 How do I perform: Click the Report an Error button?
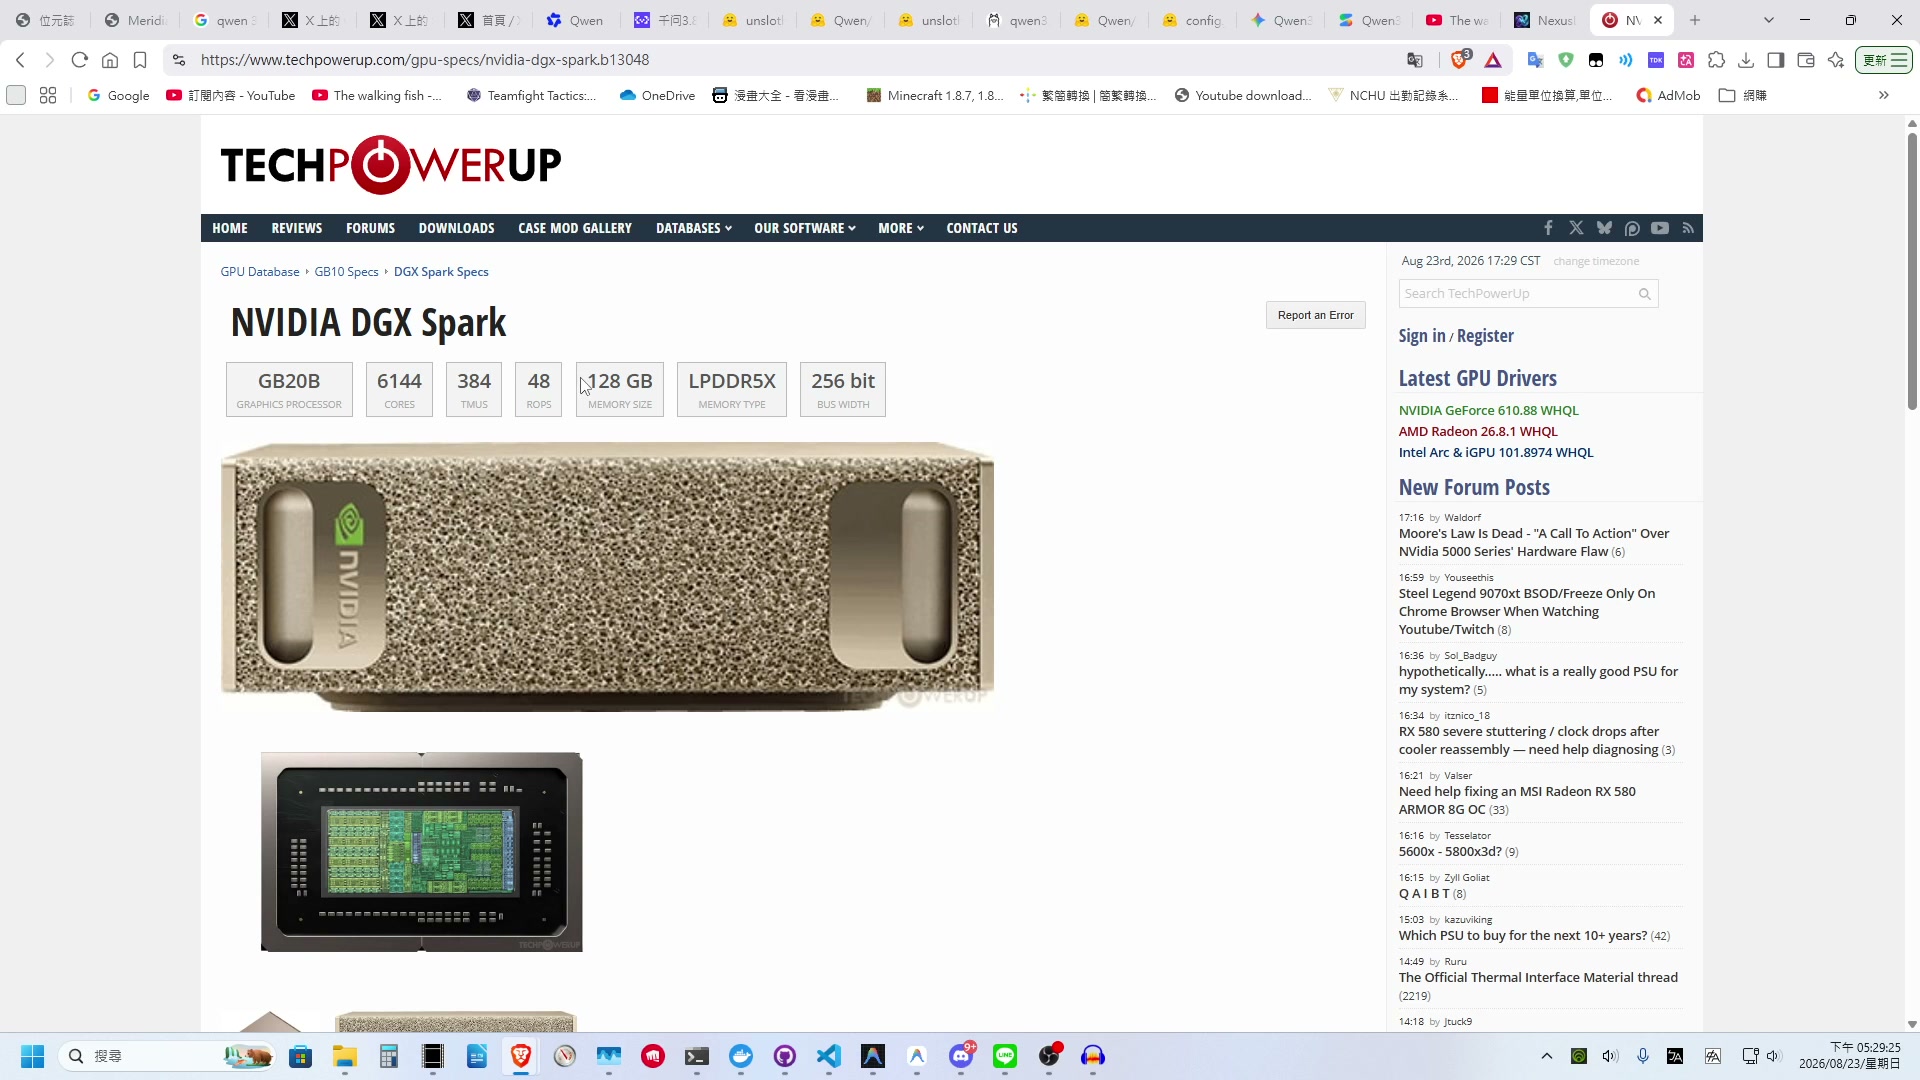[x=1315, y=315]
